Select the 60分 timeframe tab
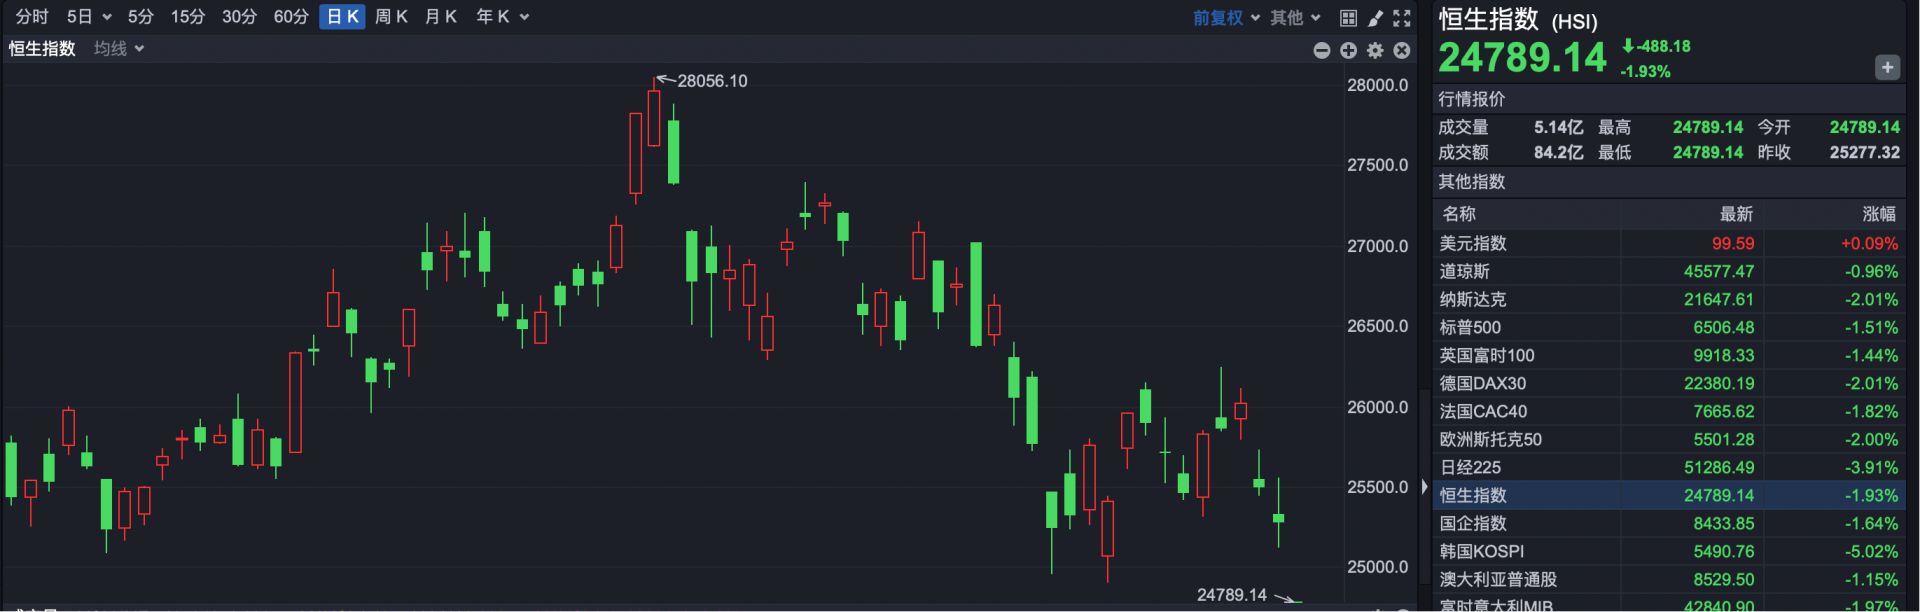This screenshot has width=1920, height=612. click(291, 17)
